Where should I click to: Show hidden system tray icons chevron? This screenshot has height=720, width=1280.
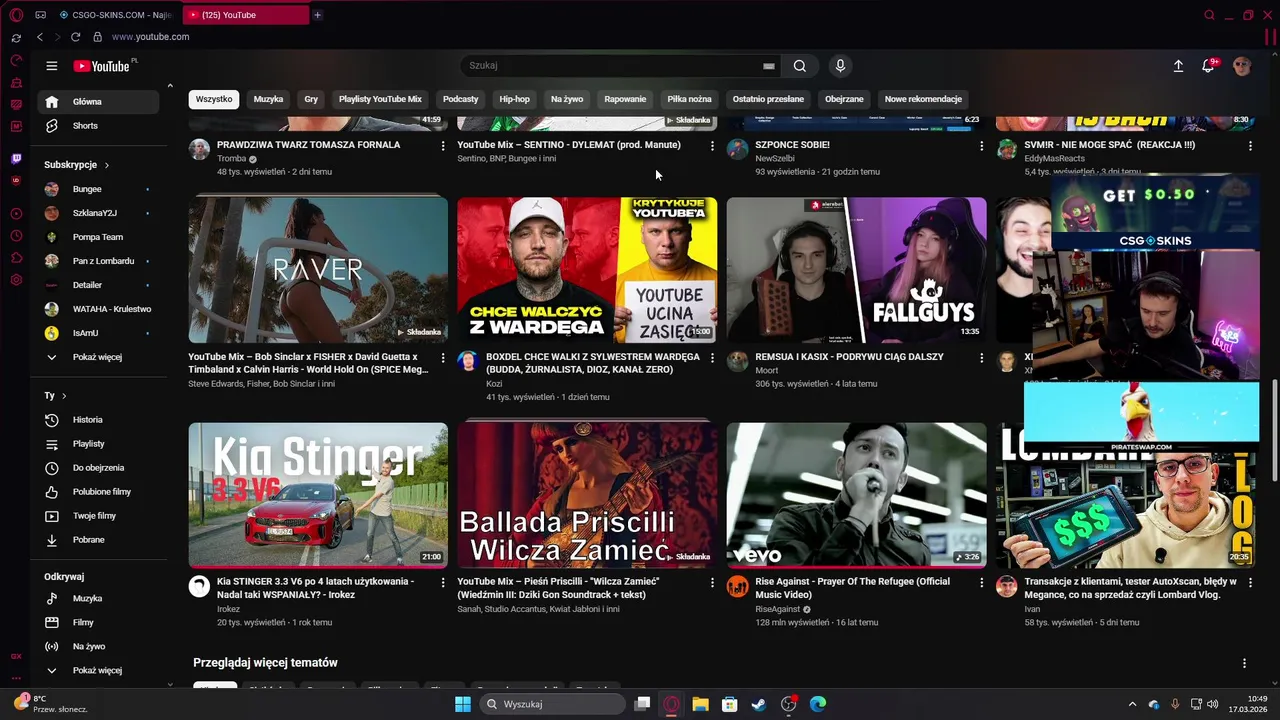(x=1132, y=704)
